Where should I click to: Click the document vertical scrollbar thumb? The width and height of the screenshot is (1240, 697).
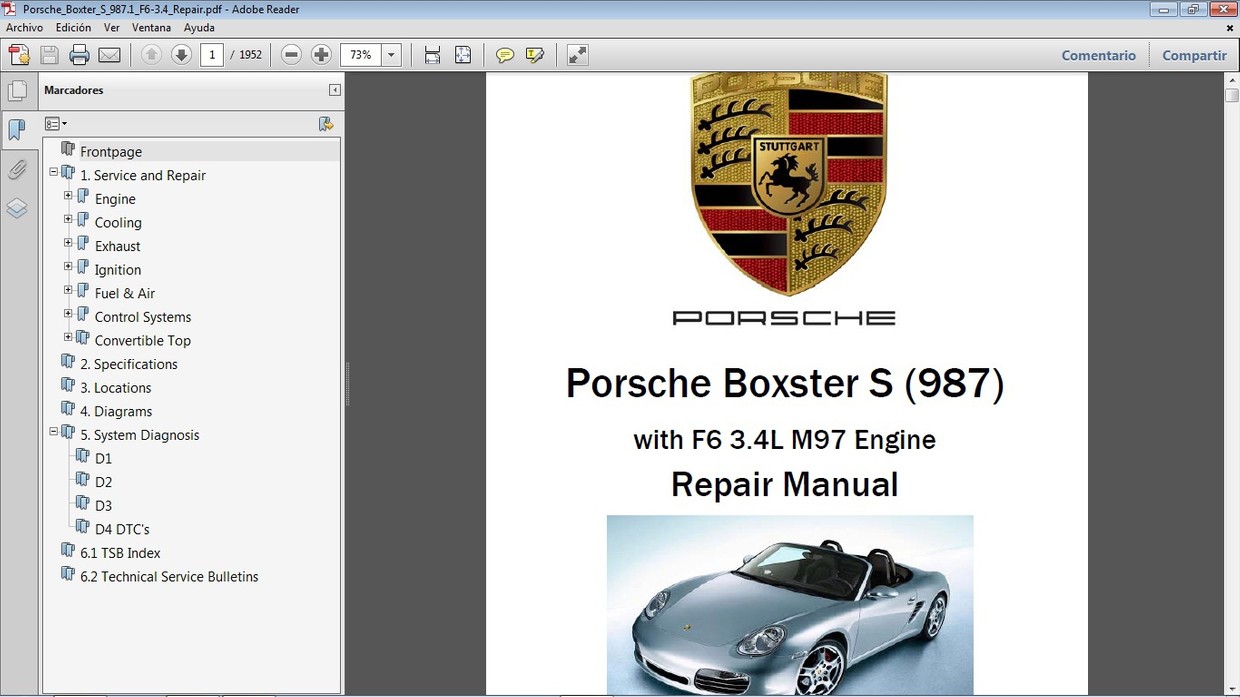(1232, 96)
